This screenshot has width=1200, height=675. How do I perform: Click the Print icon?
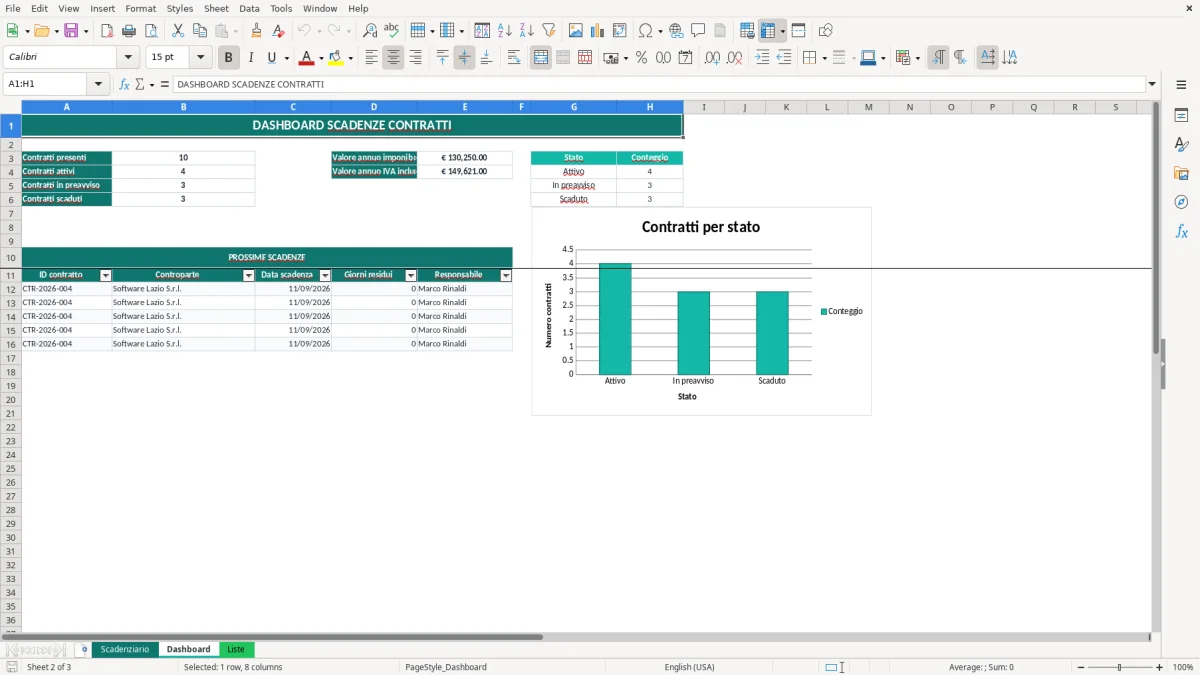[x=129, y=31]
